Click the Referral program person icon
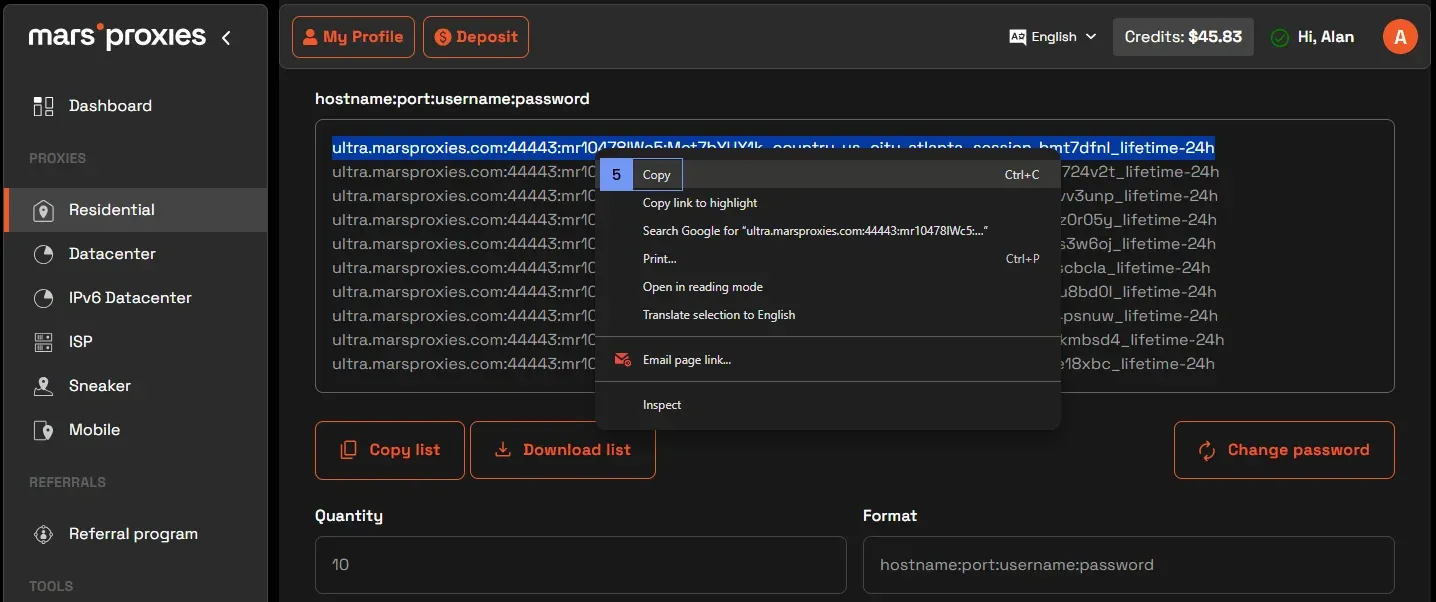1436x602 pixels. 43,534
